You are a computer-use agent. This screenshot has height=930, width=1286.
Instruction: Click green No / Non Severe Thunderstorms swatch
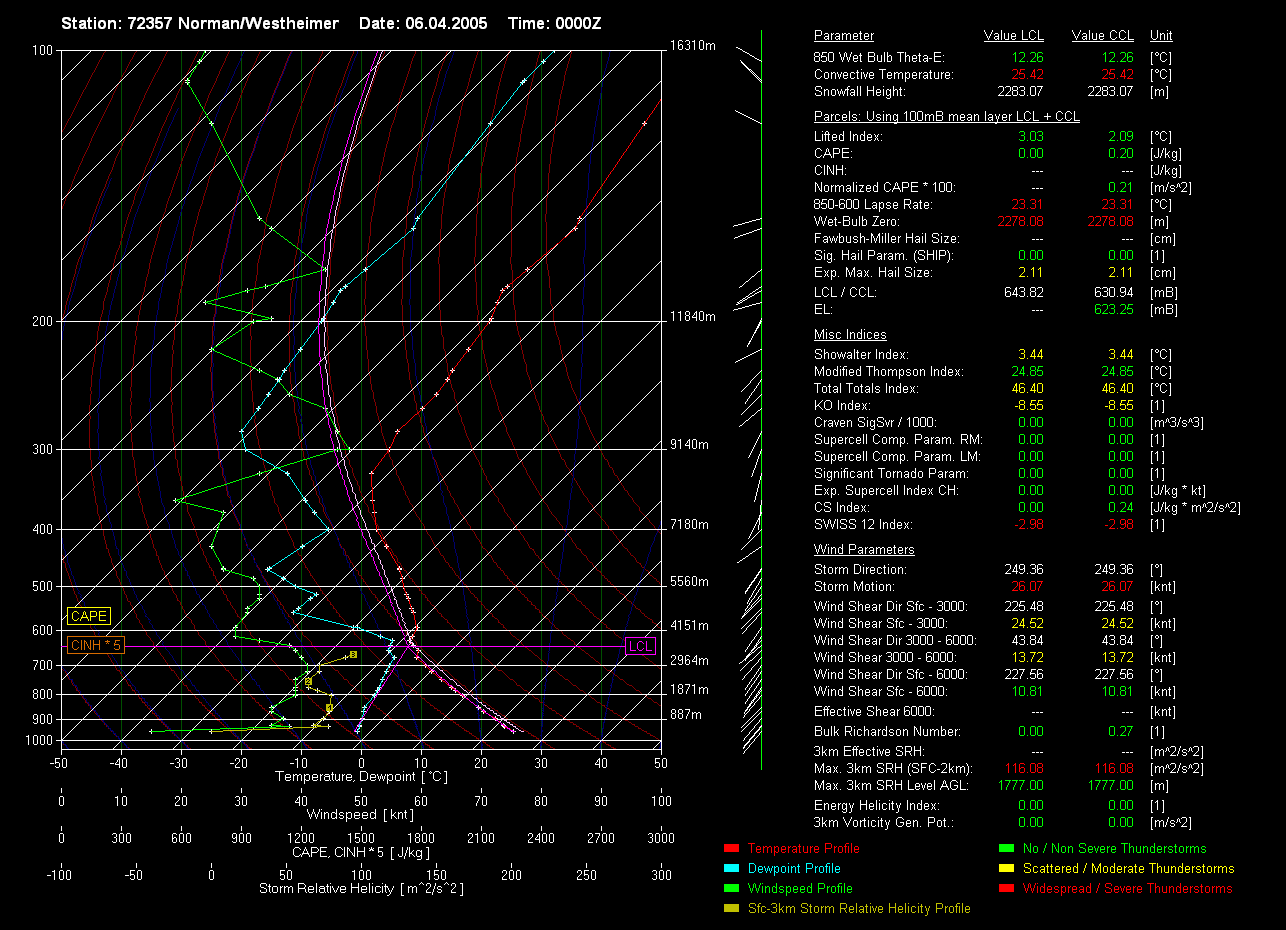tap(1005, 849)
